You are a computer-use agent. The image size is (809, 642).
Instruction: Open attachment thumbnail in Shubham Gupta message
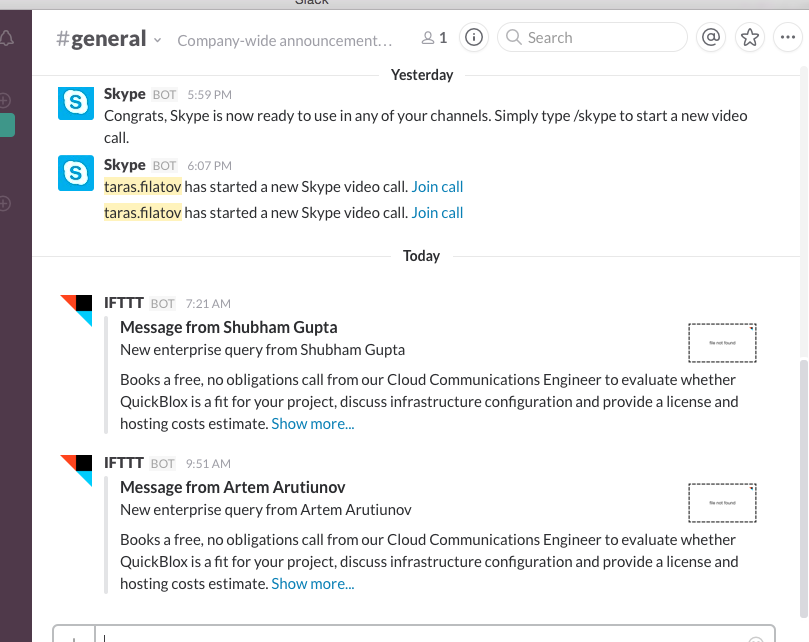(722, 343)
